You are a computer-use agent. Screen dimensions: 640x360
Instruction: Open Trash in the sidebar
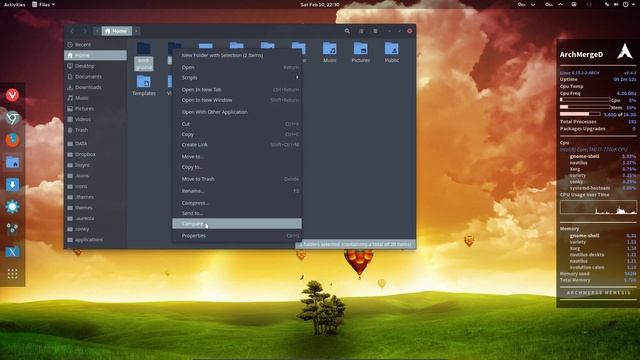coord(96,130)
